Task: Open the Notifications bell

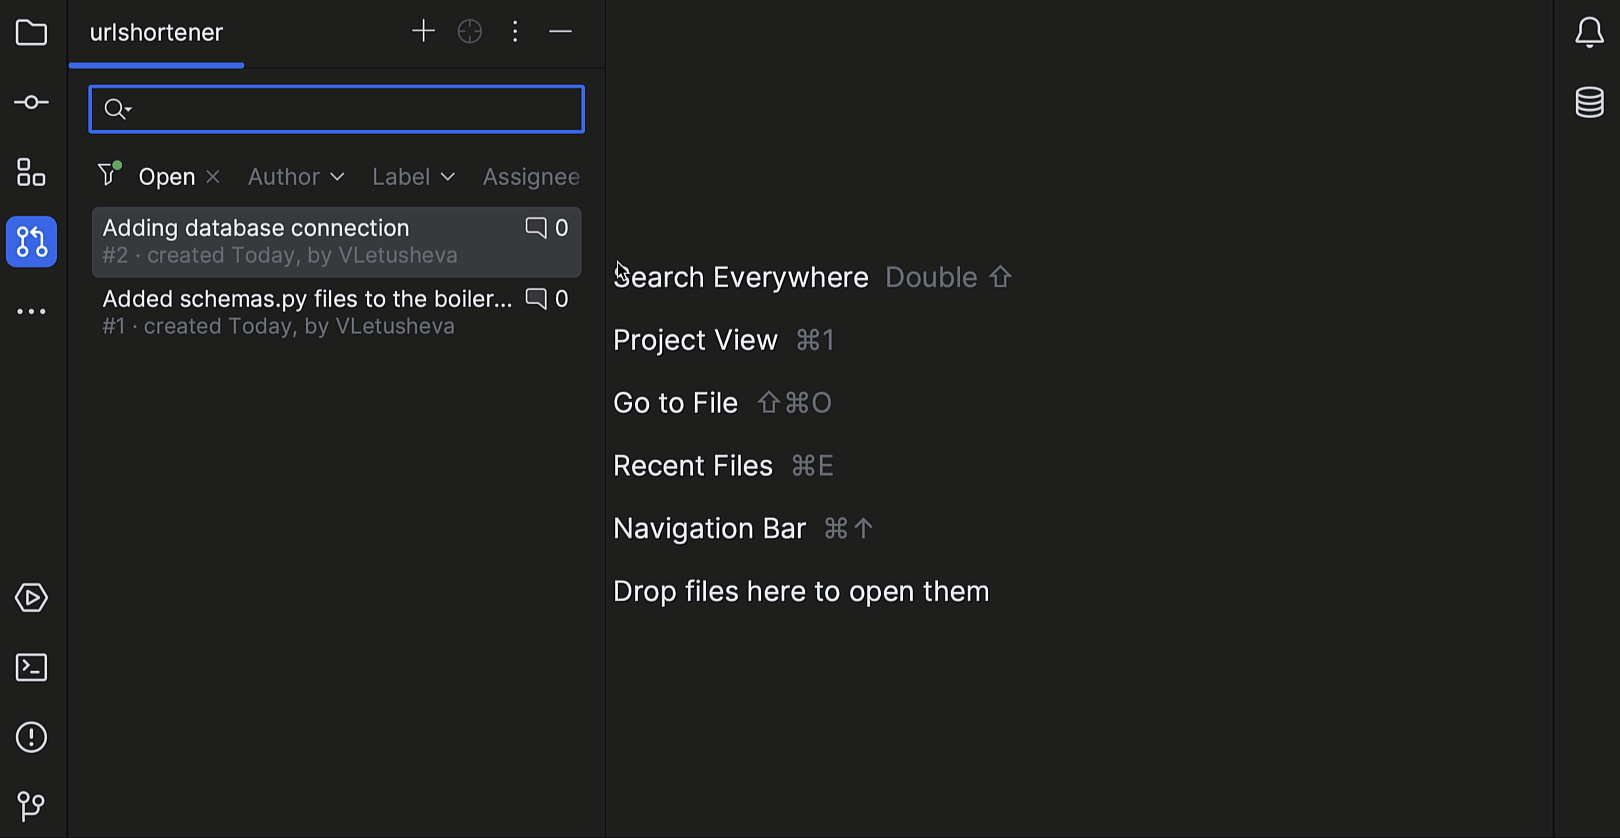Action: (1589, 33)
